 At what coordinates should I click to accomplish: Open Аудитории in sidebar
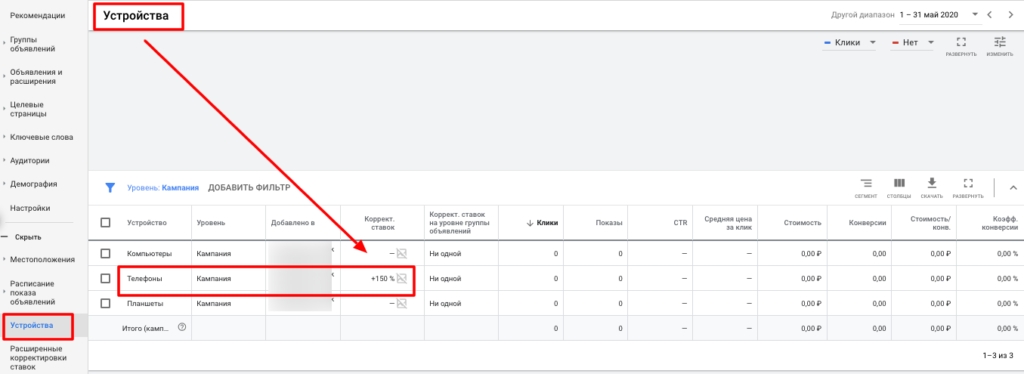coord(29,161)
